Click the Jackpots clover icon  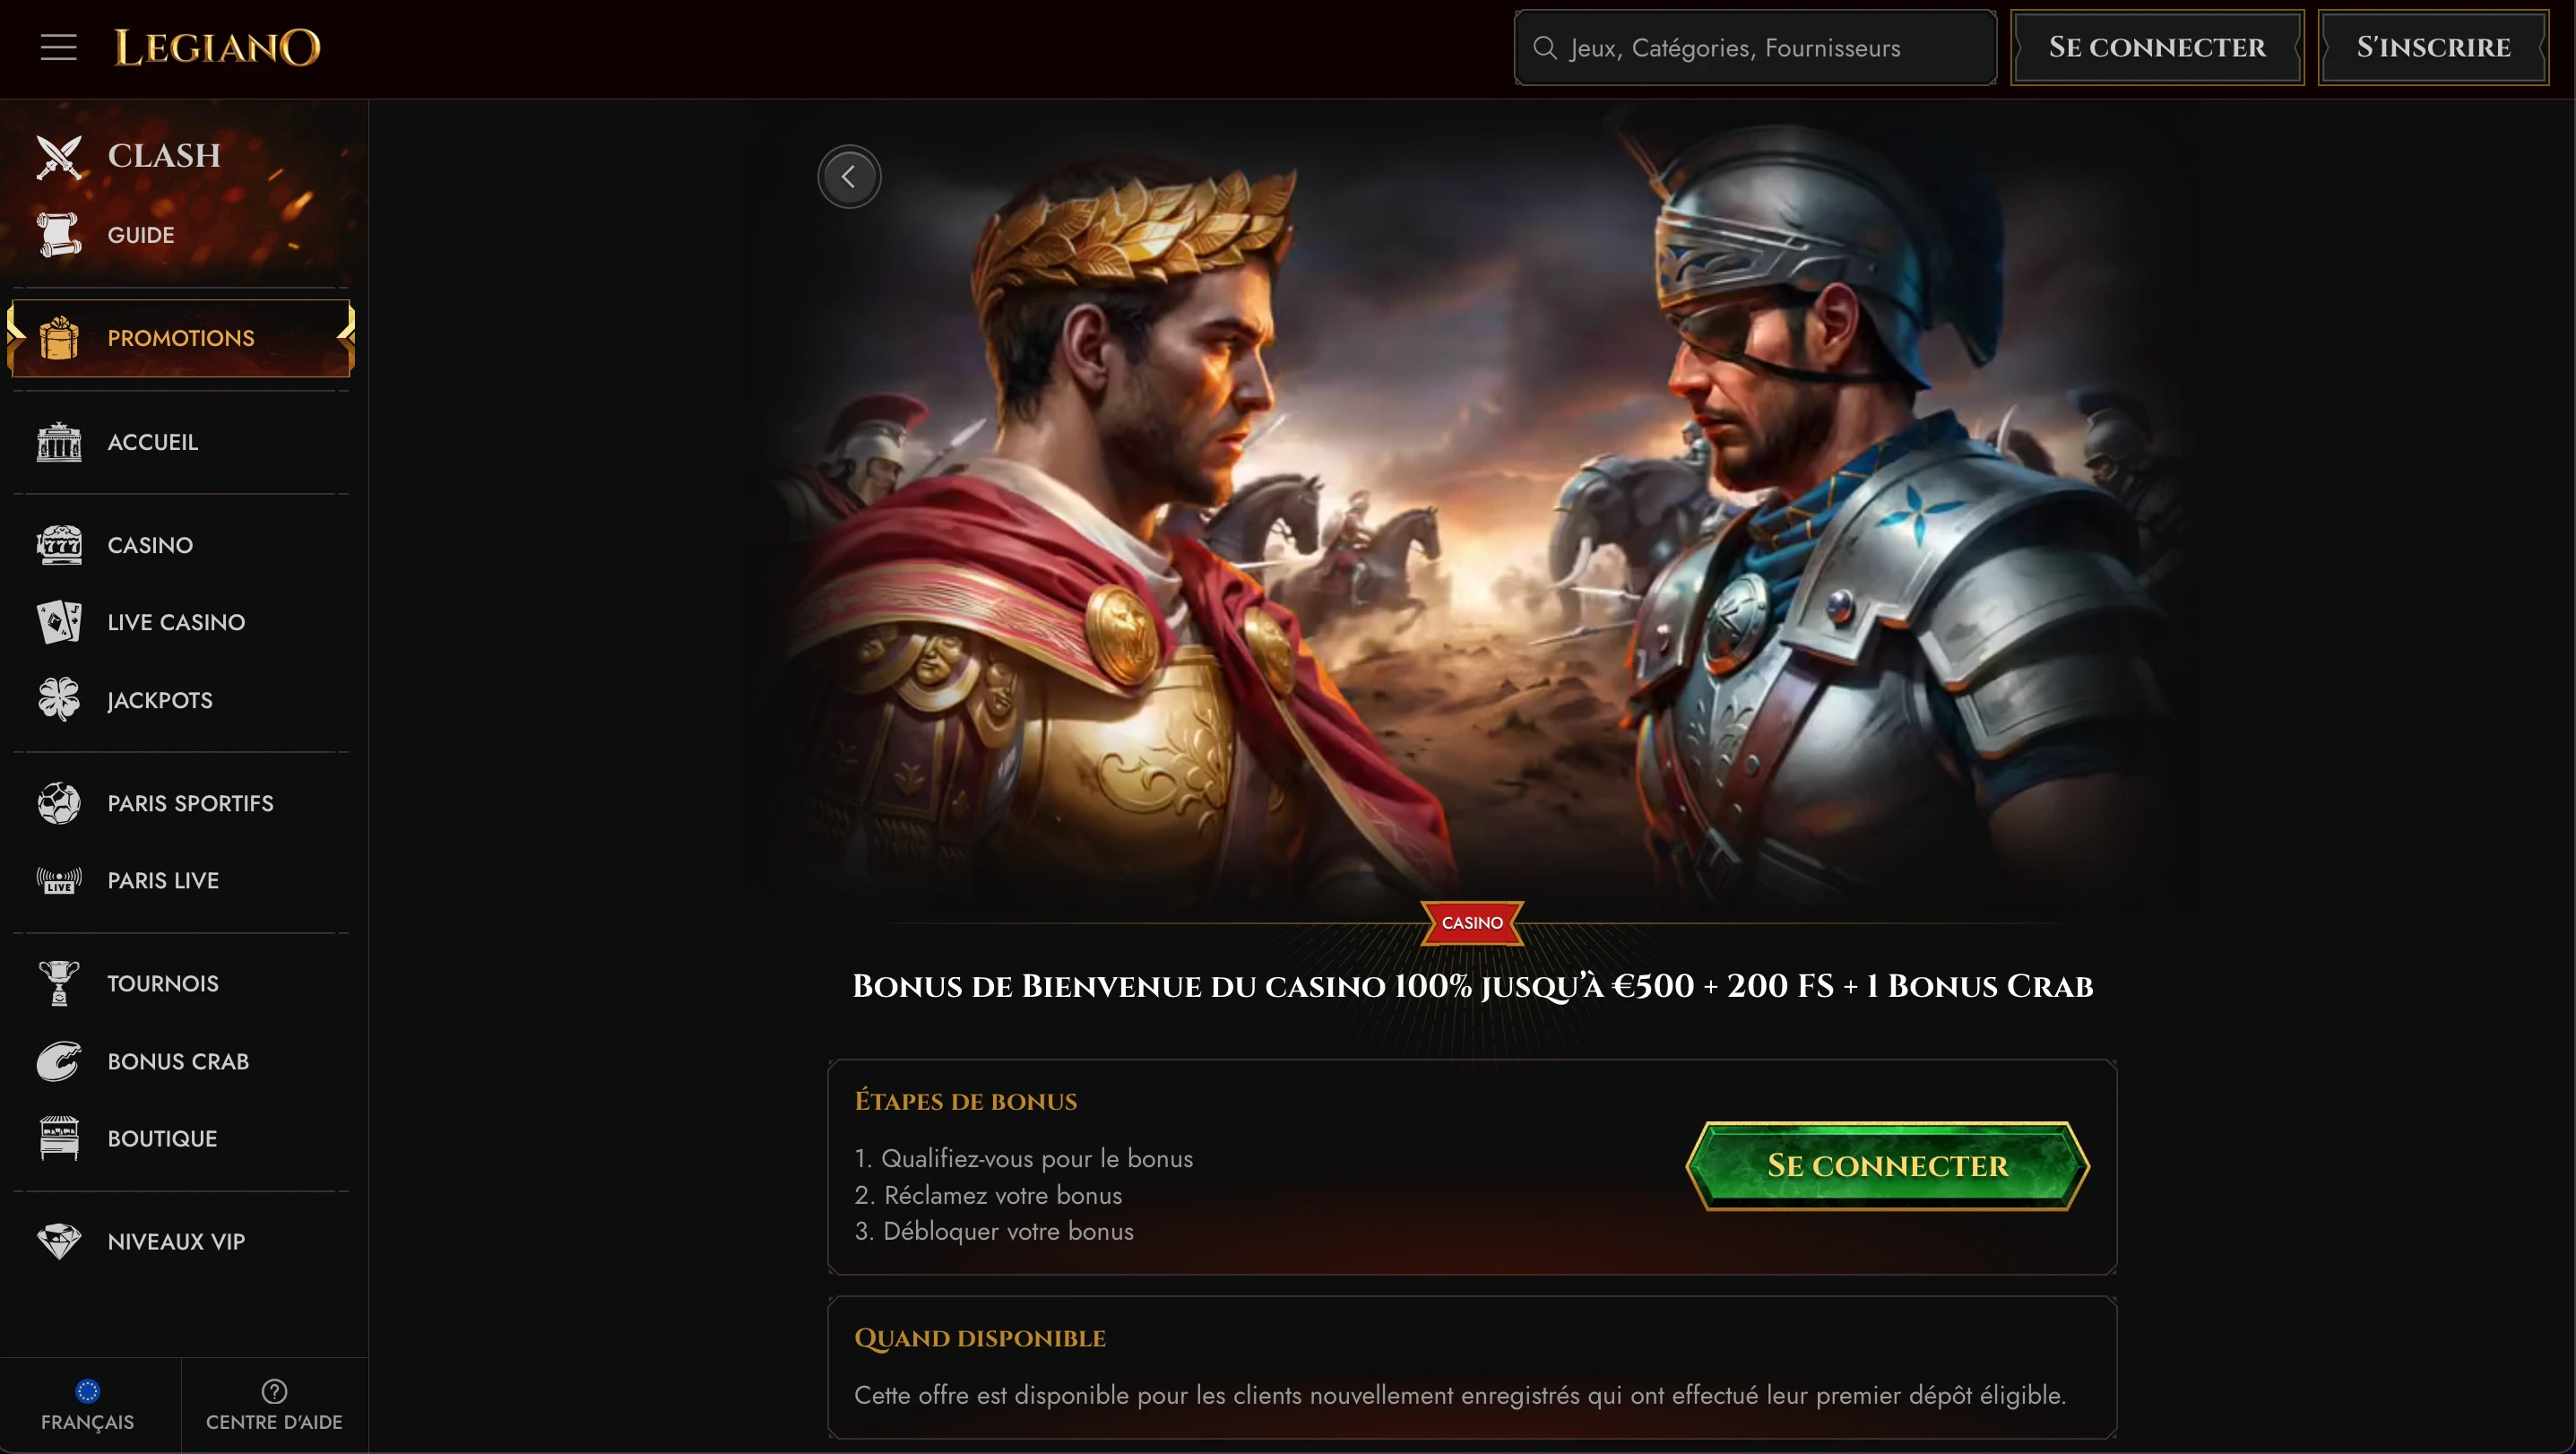[x=59, y=700]
